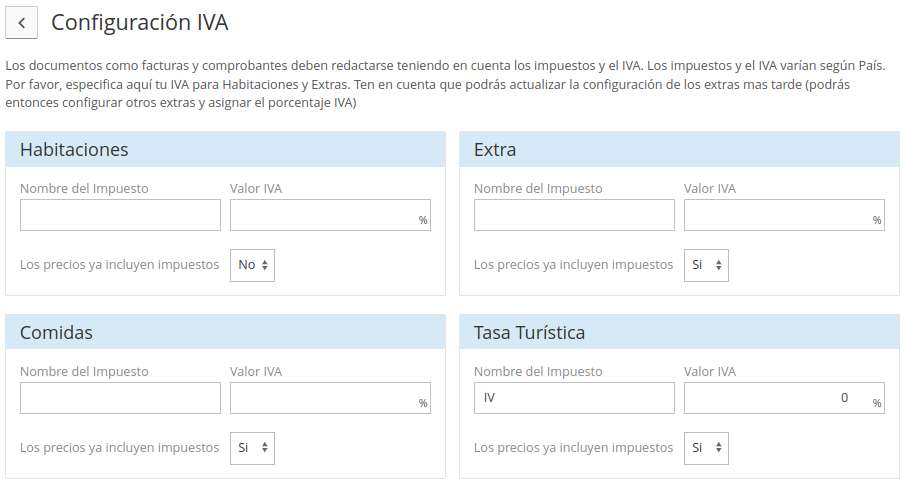Click the Configuración IVA page title
Viewport: 906px width, 485px height.
[x=140, y=23]
